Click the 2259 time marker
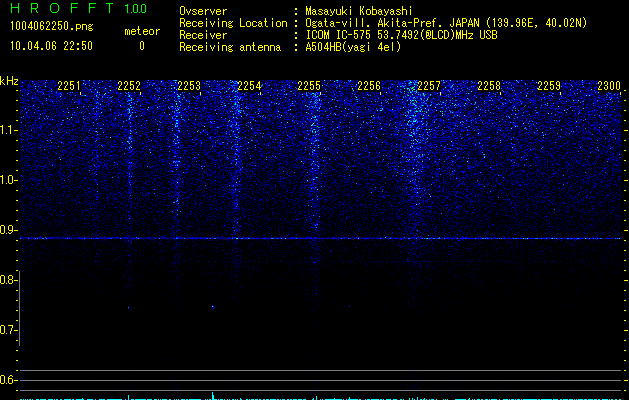Viewport: 629px width, 400px height. pos(549,85)
